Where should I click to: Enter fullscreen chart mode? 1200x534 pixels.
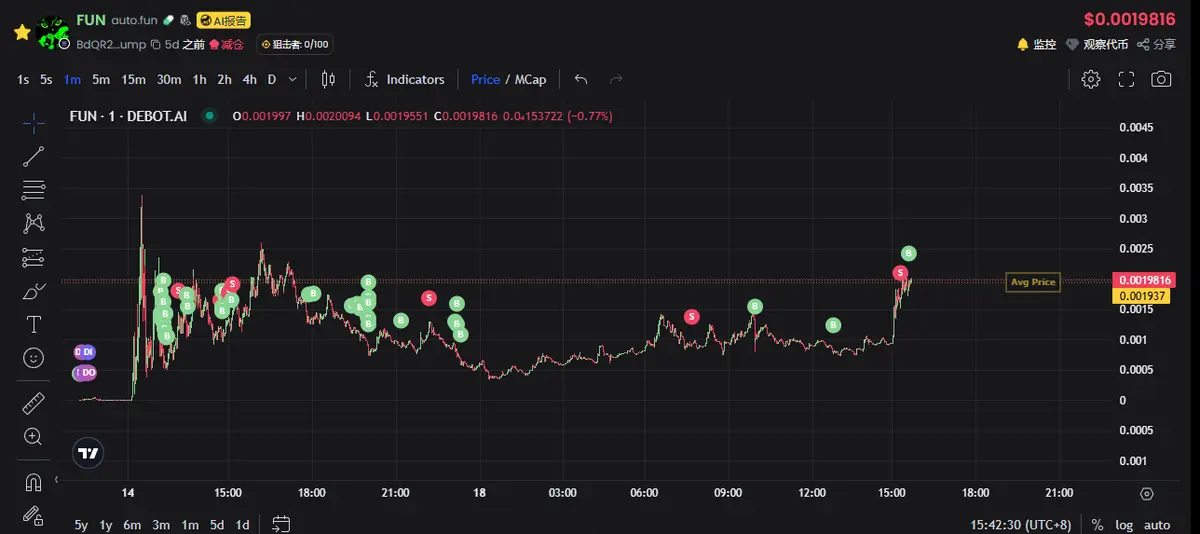(1126, 79)
